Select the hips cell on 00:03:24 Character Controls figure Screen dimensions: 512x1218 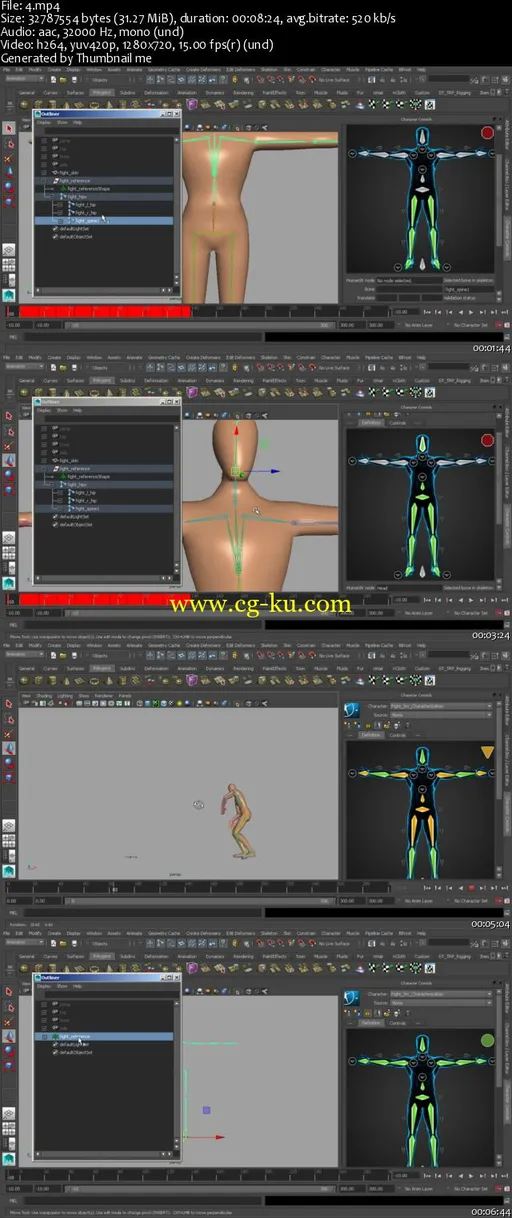424,497
